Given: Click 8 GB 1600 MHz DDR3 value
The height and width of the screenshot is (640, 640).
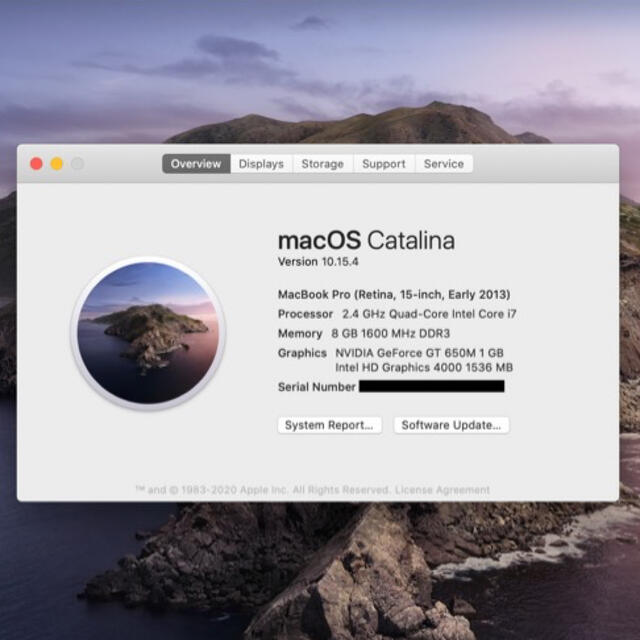Looking at the screenshot, I should (391, 333).
